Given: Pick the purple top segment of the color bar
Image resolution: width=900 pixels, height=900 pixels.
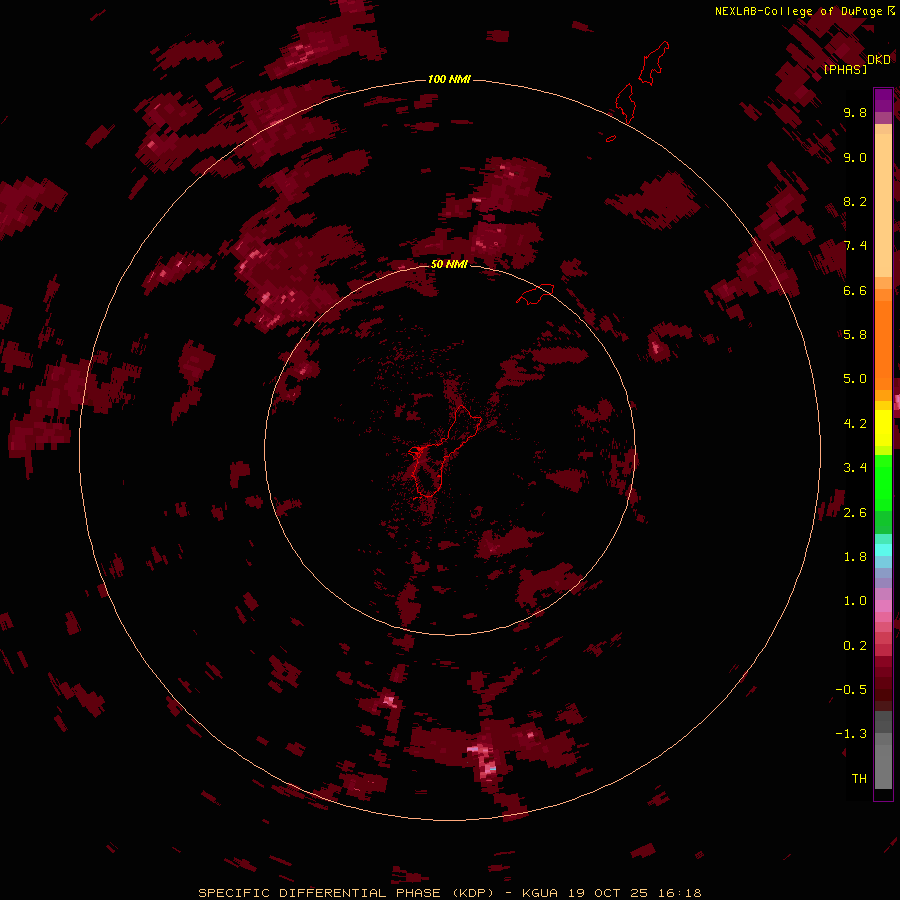Looking at the screenshot, I should point(883,100).
